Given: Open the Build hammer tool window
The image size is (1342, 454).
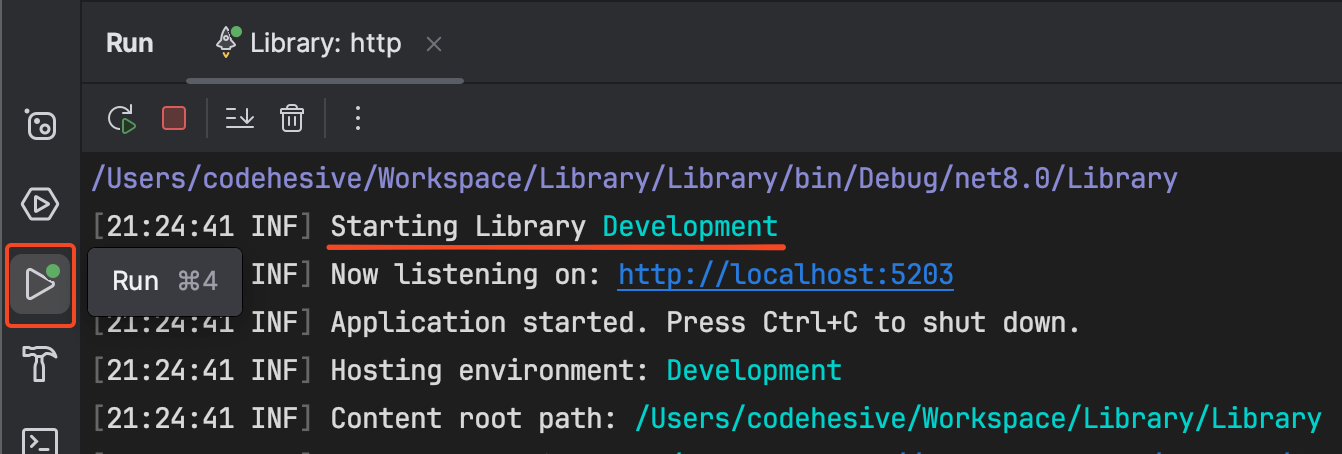Looking at the screenshot, I should coord(40,364).
